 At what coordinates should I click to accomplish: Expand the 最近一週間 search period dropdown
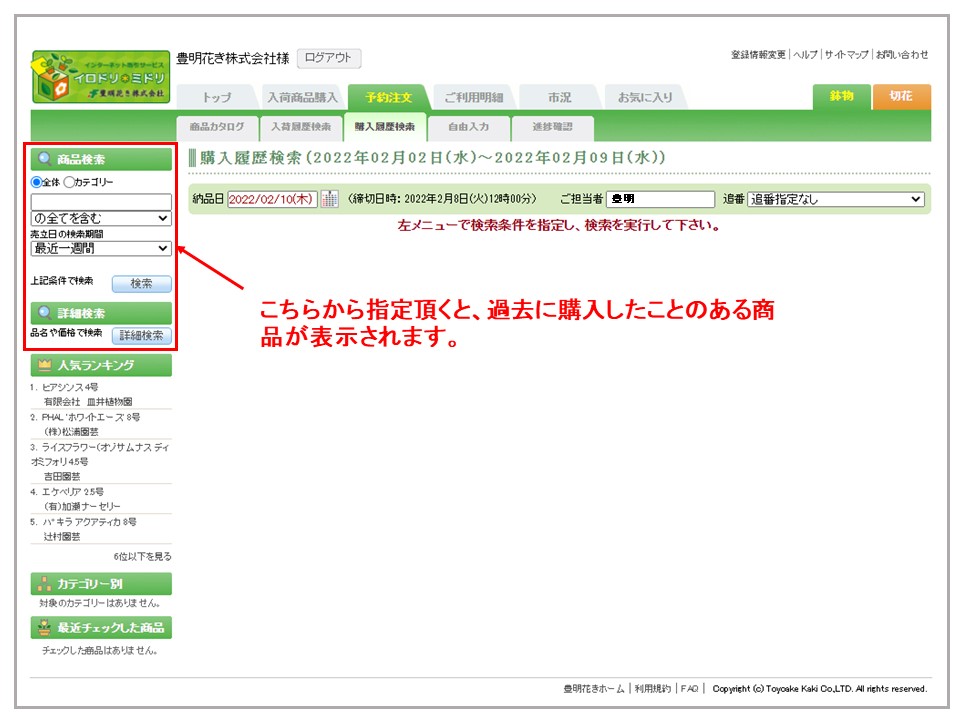coord(101,248)
